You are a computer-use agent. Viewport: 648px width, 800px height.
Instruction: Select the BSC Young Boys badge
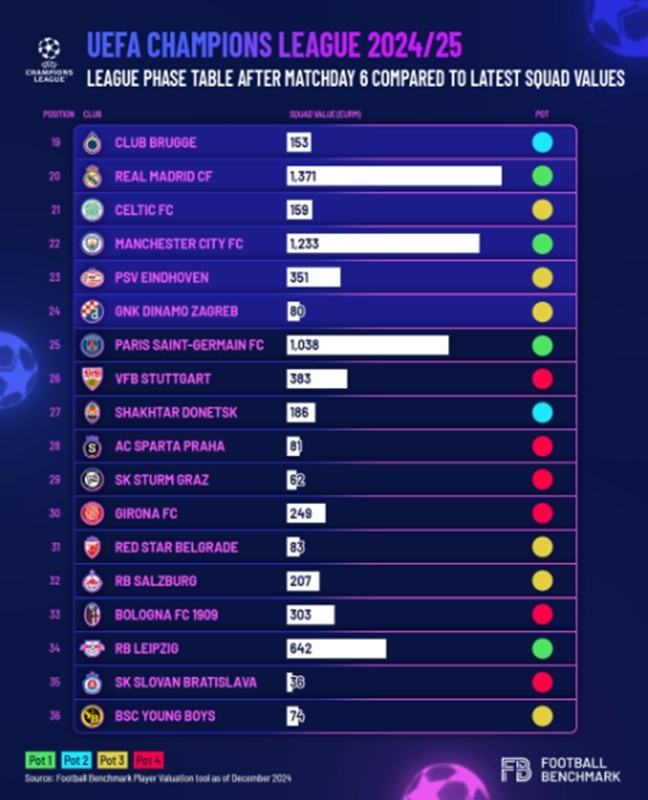tap(92, 716)
